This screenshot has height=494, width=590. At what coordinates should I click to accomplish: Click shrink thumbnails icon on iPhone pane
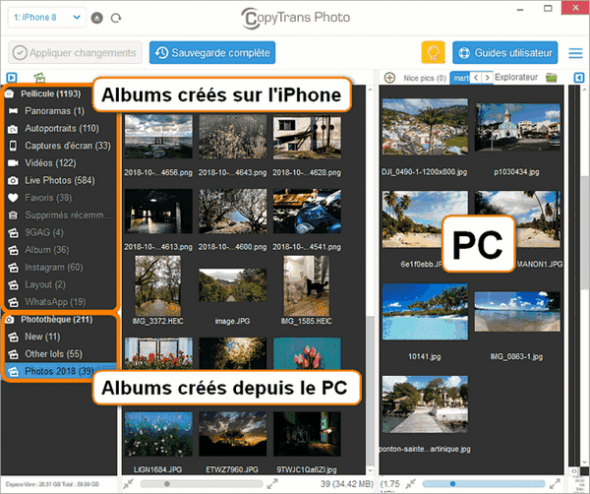click(128, 484)
